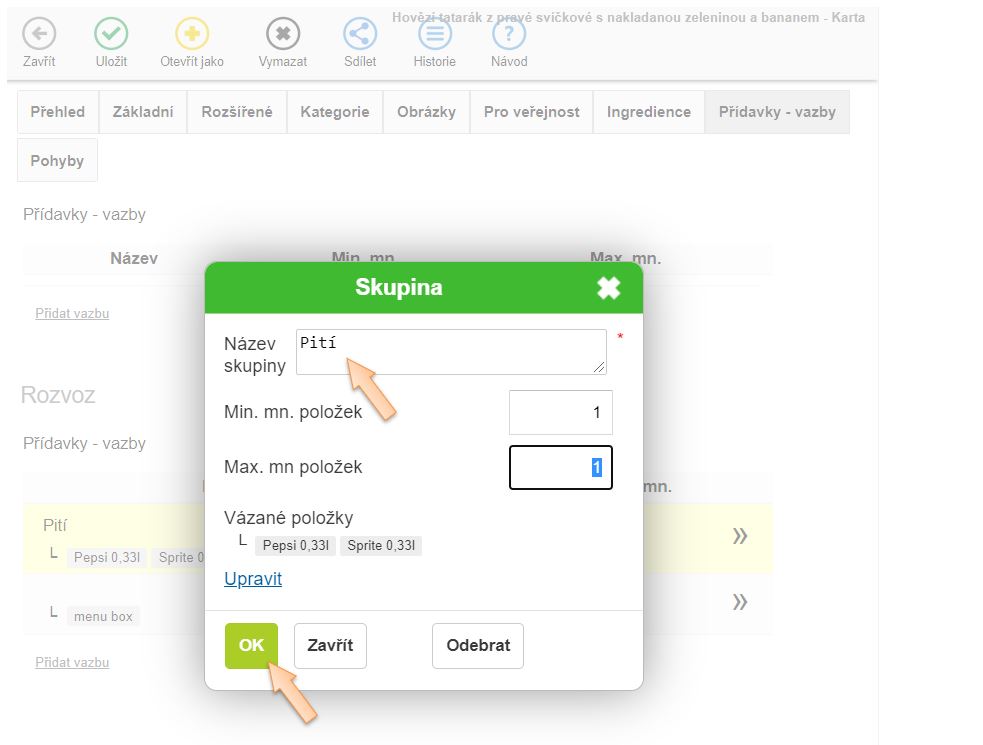Viewport: 983px width, 745px height.
Task: Open the Sdílet share icon
Action: coord(360,34)
